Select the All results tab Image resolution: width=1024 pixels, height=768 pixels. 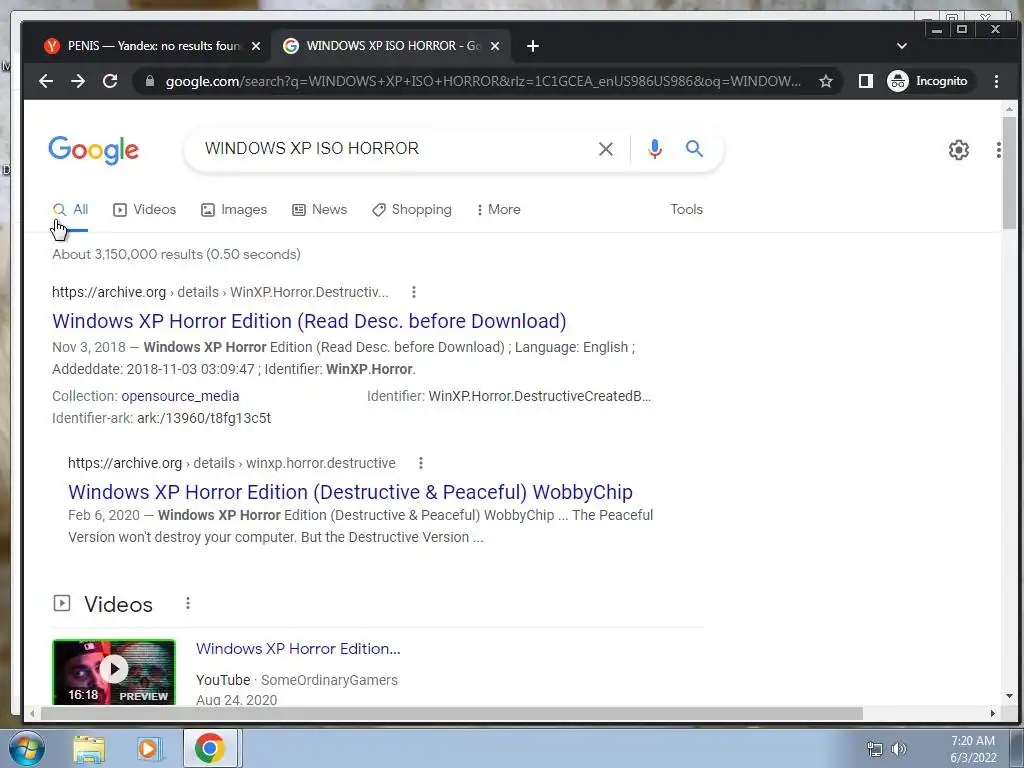[x=71, y=210]
